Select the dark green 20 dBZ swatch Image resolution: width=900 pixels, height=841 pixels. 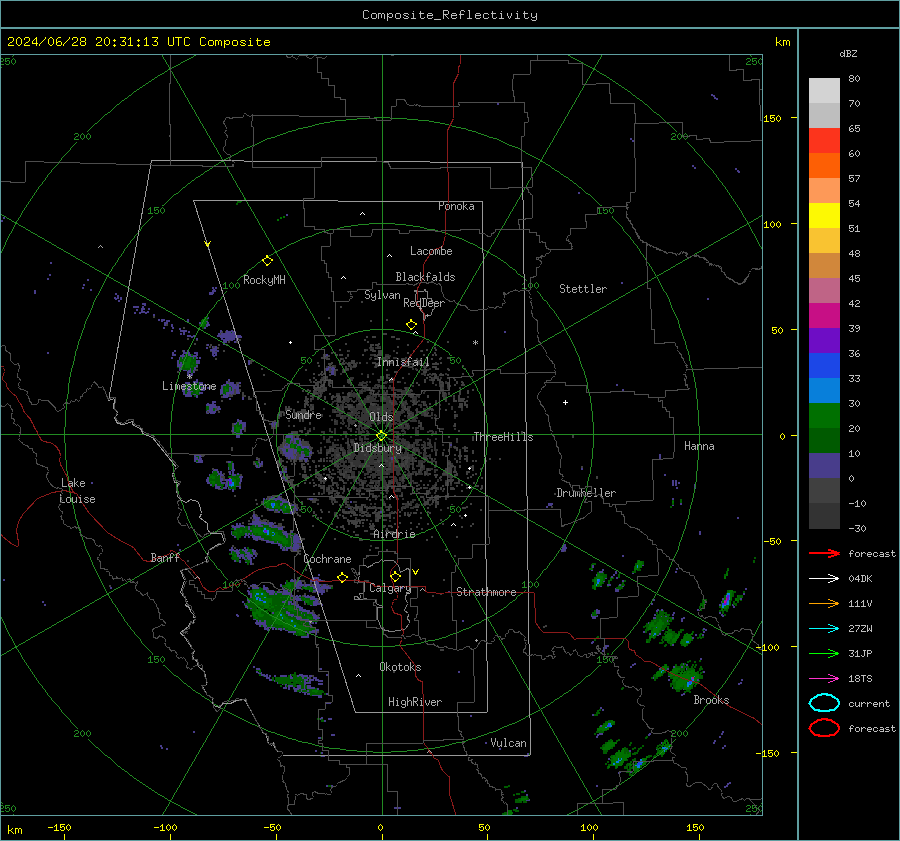coord(824,441)
